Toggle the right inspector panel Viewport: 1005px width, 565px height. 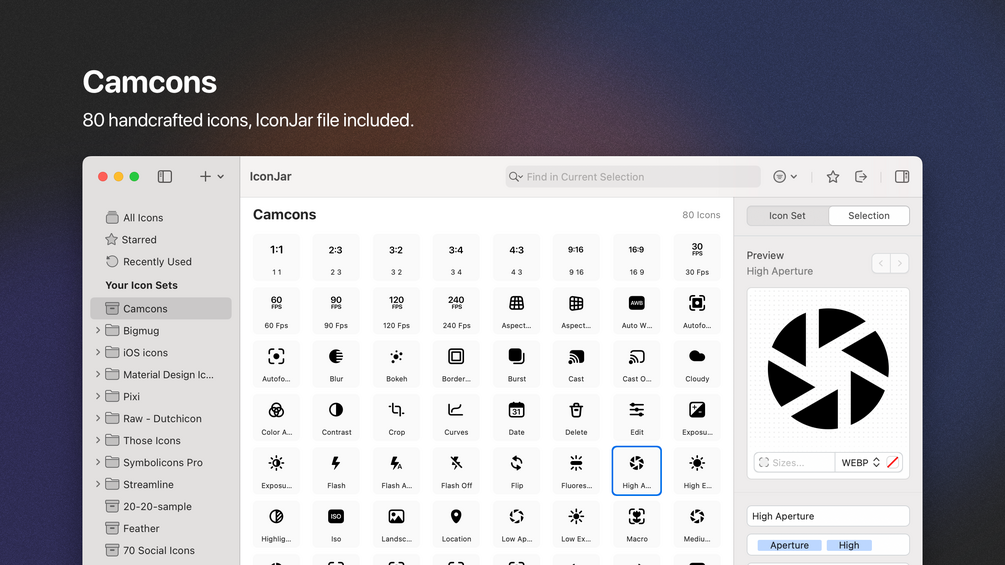point(902,177)
